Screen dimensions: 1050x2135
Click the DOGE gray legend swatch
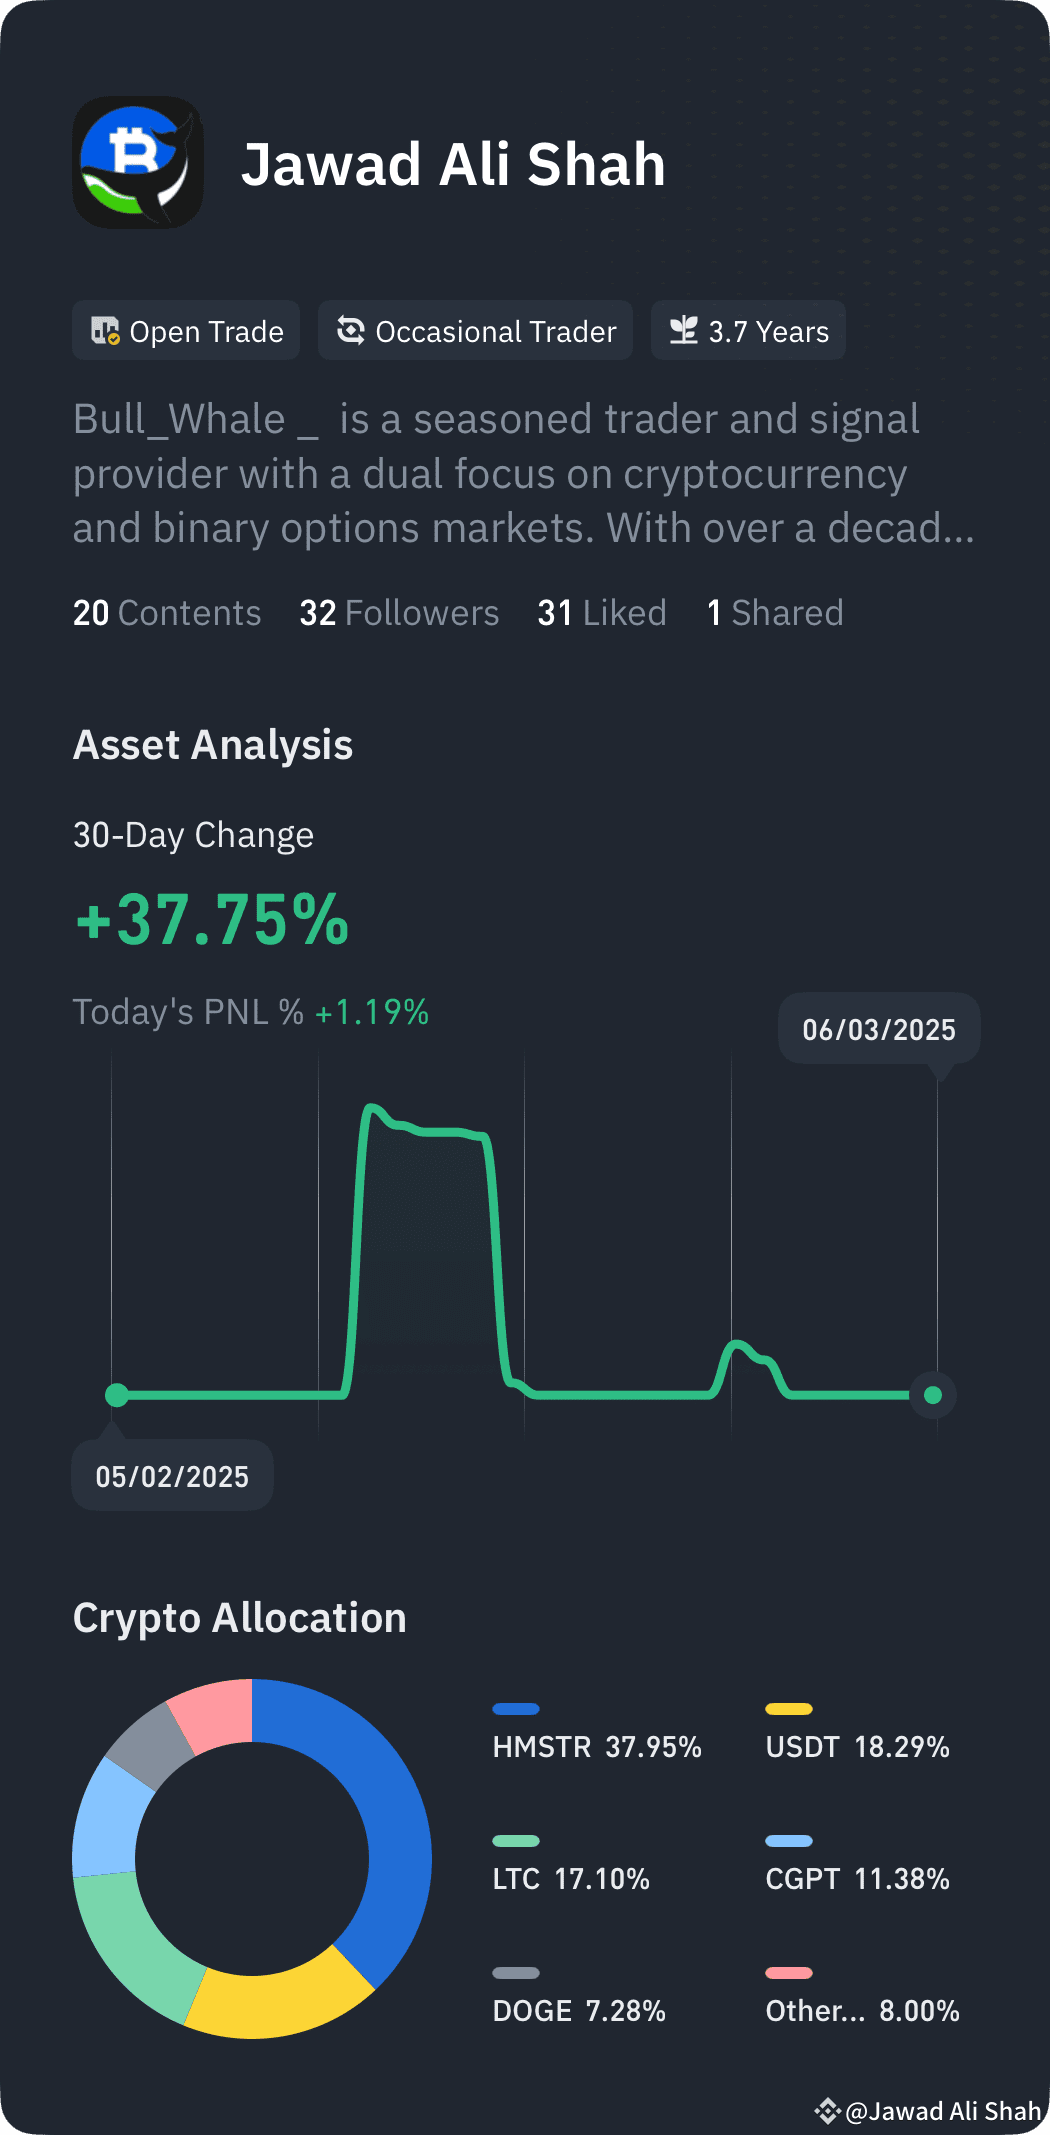click(x=516, y=1973)
